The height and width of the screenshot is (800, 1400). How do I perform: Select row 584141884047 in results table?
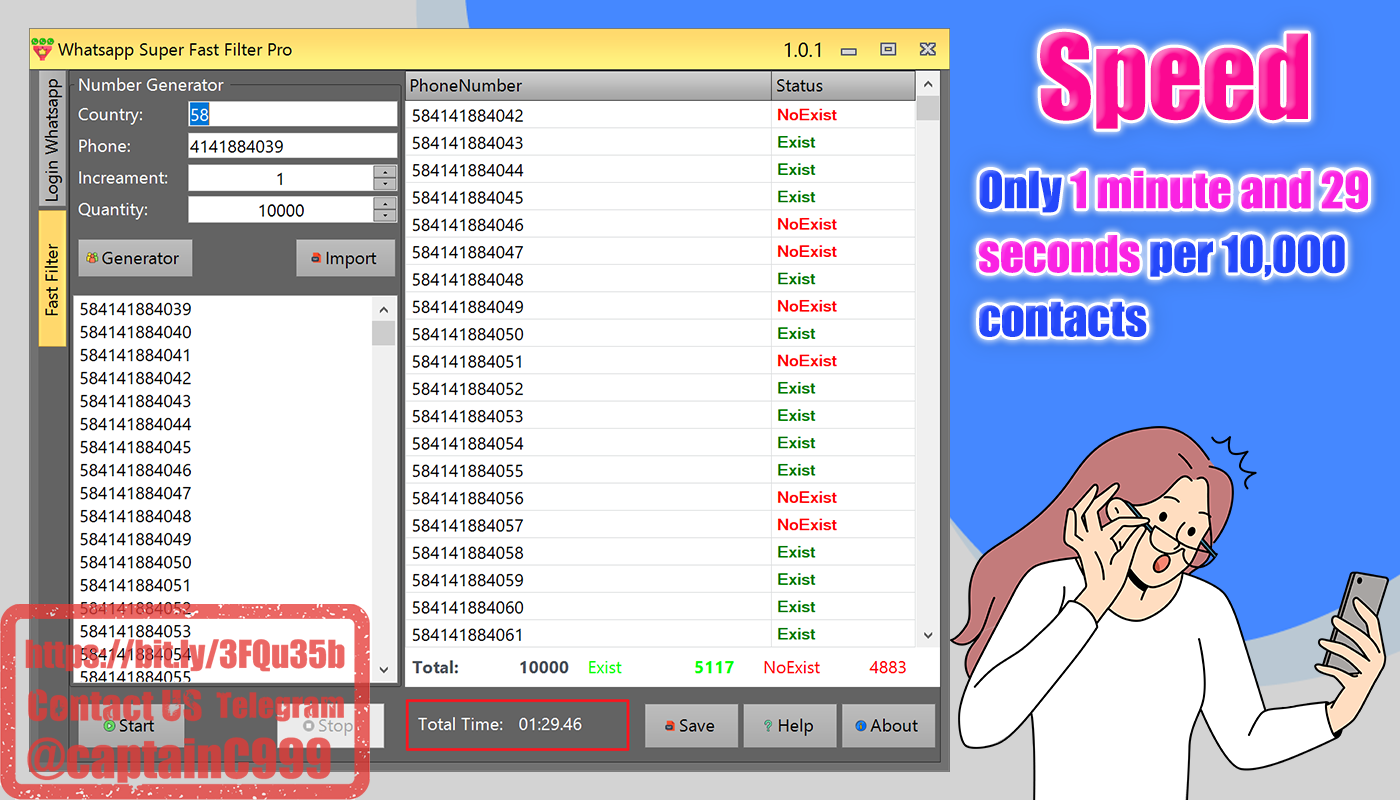[x=660, y=252]
